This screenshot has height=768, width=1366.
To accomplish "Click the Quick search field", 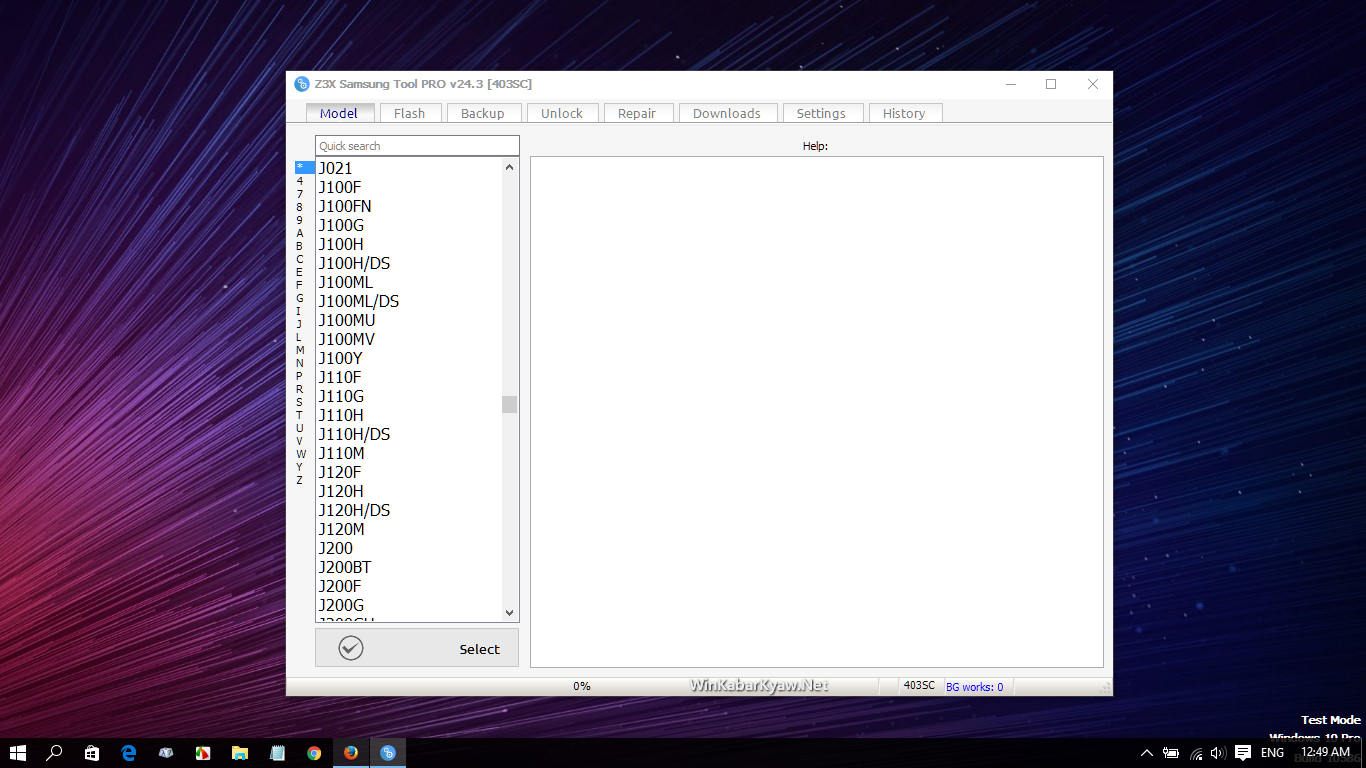I will [x=417, y=146].
